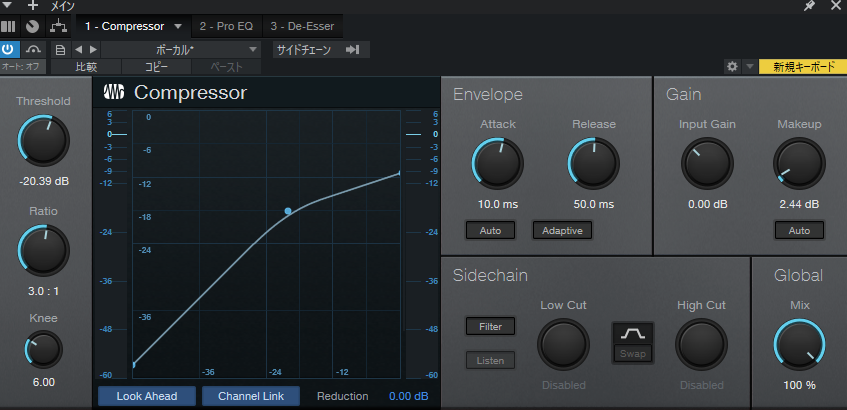Image resolution: width=847 pixels, height=410 pixels.
Task: Go to previous preset arrow
Action: coord(78,50)
